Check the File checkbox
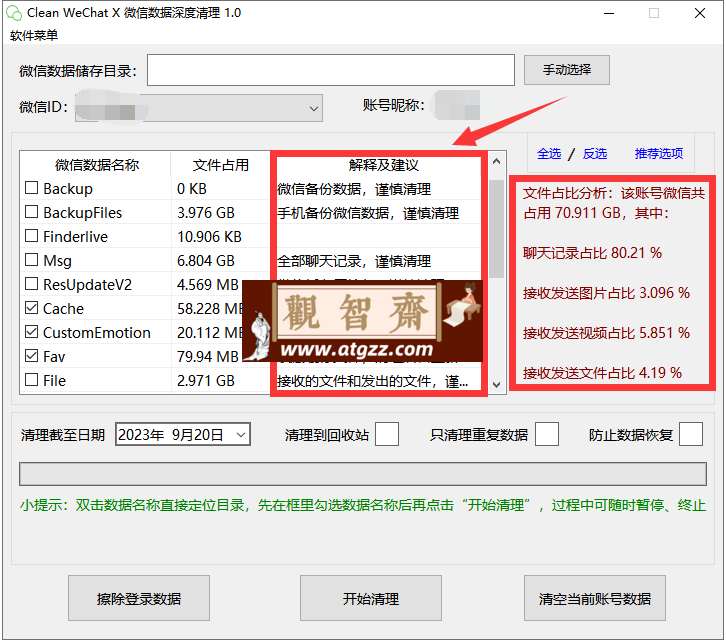The image size is (726, 642). 31,380
